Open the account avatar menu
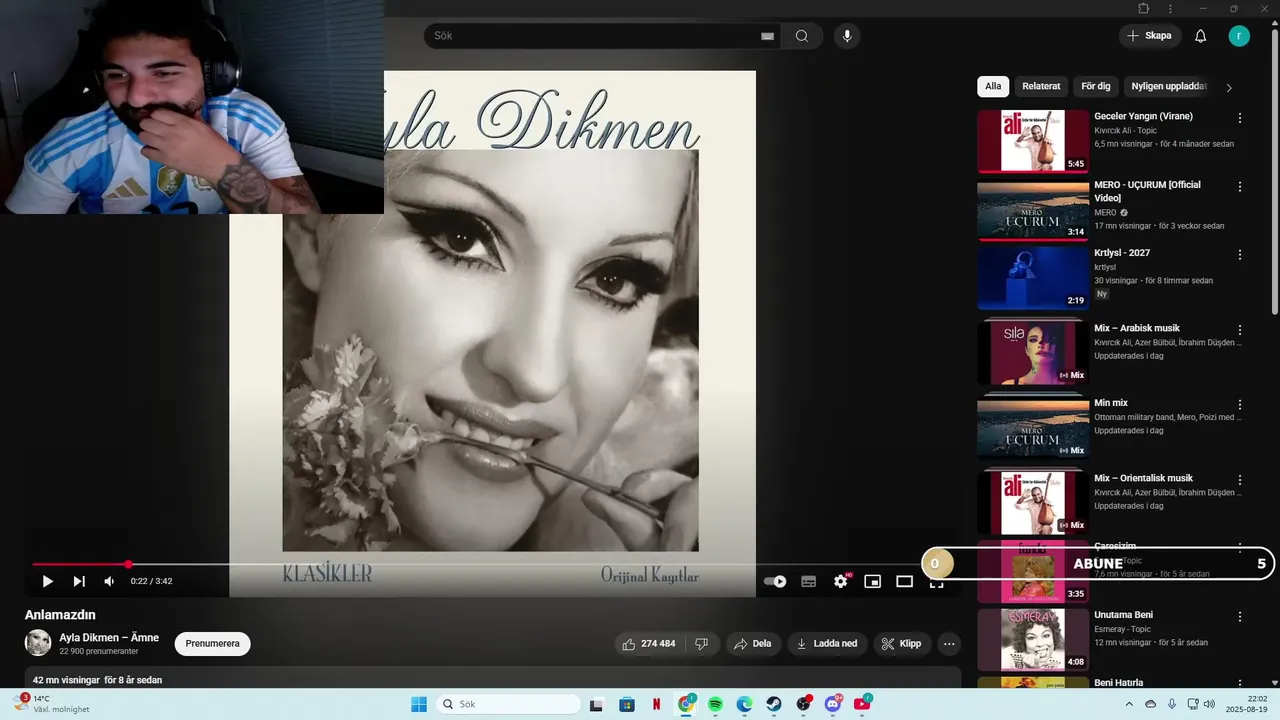The image size is (1280, 720). (1239, 36)
